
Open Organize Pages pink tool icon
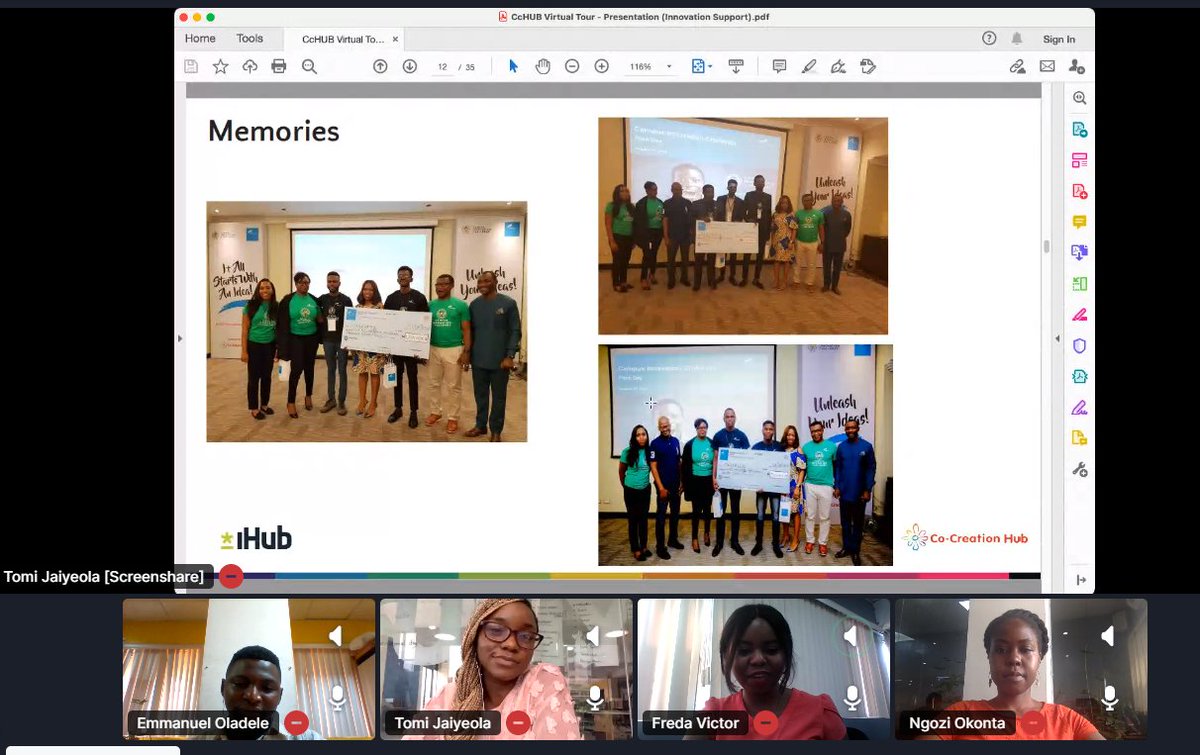point(1079,160)
